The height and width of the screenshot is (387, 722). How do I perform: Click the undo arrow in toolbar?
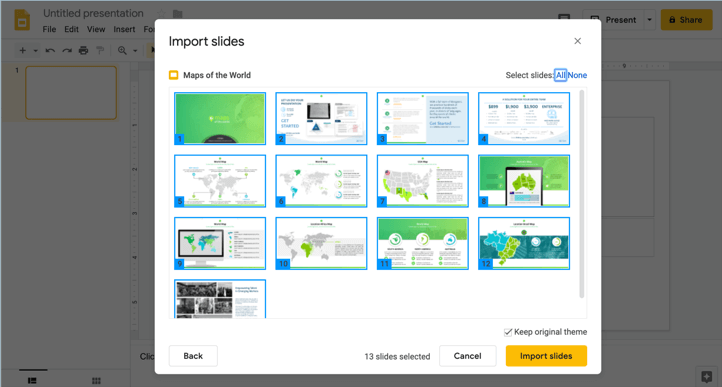[50, 51]
